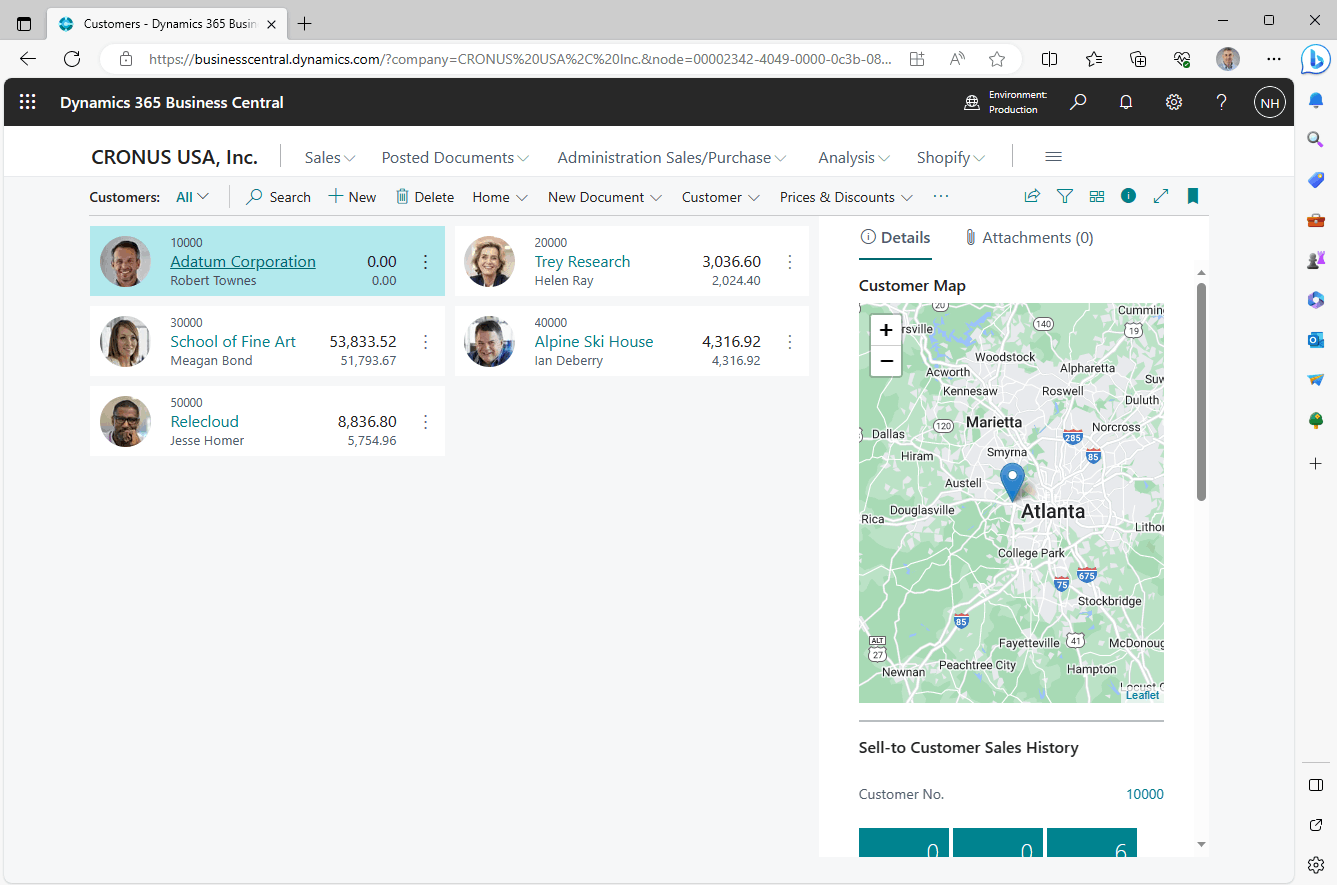Screen dimensions: 1337x885
Task: Expand the Posted Documents menu
Action: point(455,157)
